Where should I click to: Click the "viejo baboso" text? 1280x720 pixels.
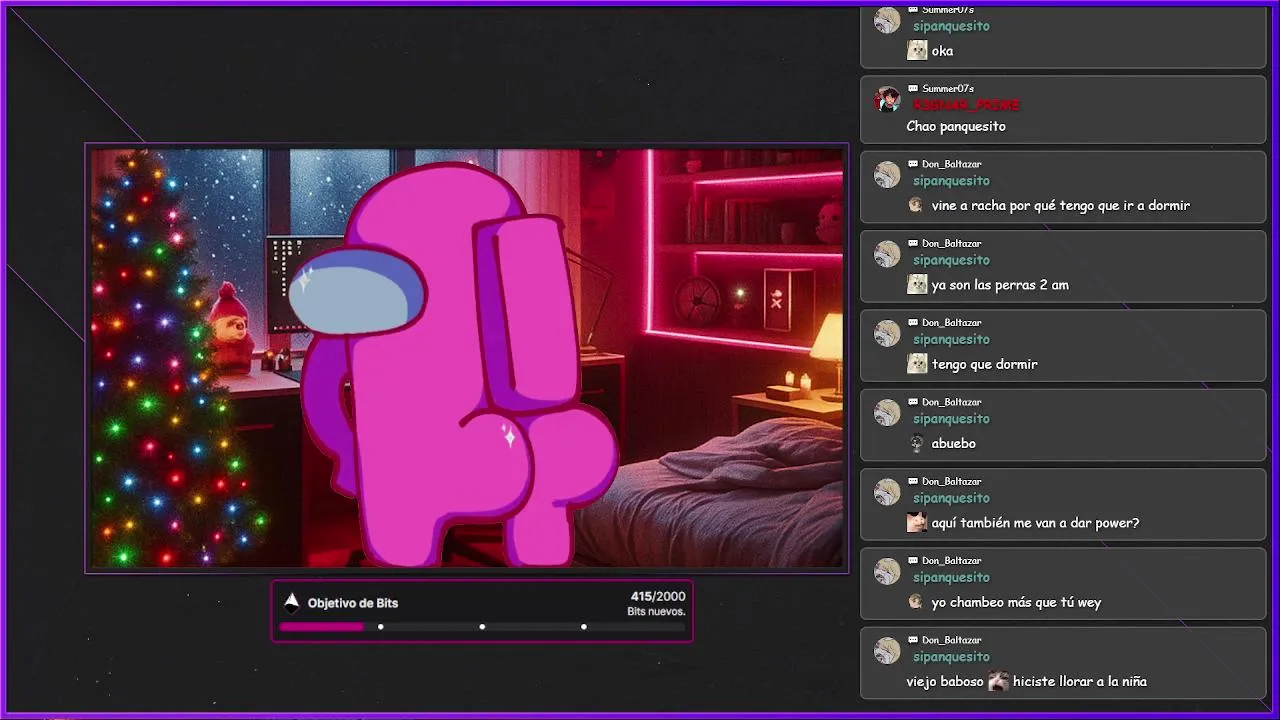tap(946, 682)
